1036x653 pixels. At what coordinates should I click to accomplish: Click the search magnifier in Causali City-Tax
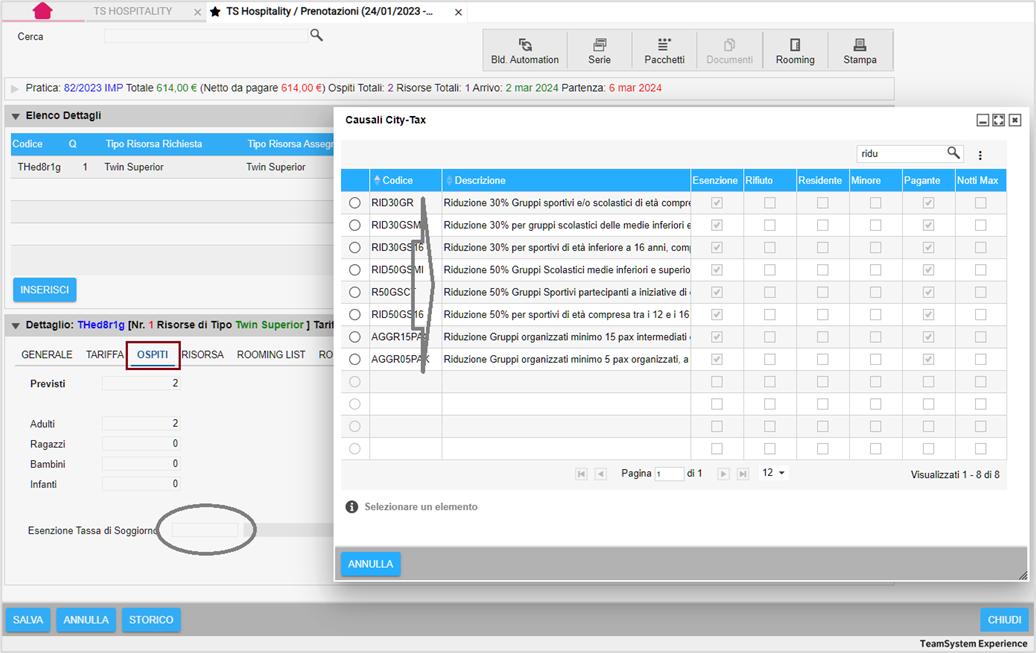click(x=953, y=153)
